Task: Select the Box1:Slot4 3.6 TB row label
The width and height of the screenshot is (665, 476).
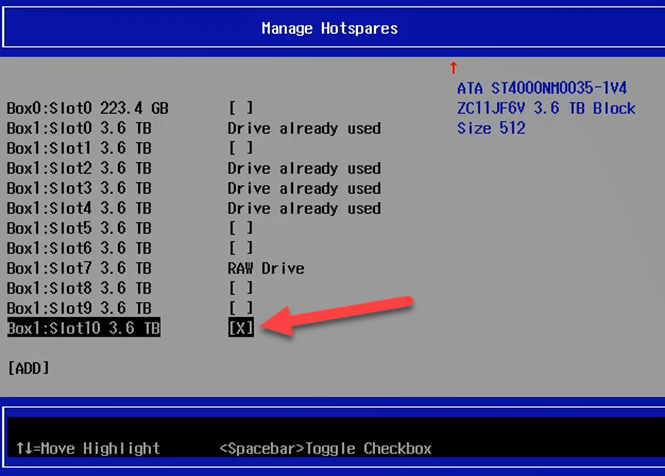Action: coord(79,208)
